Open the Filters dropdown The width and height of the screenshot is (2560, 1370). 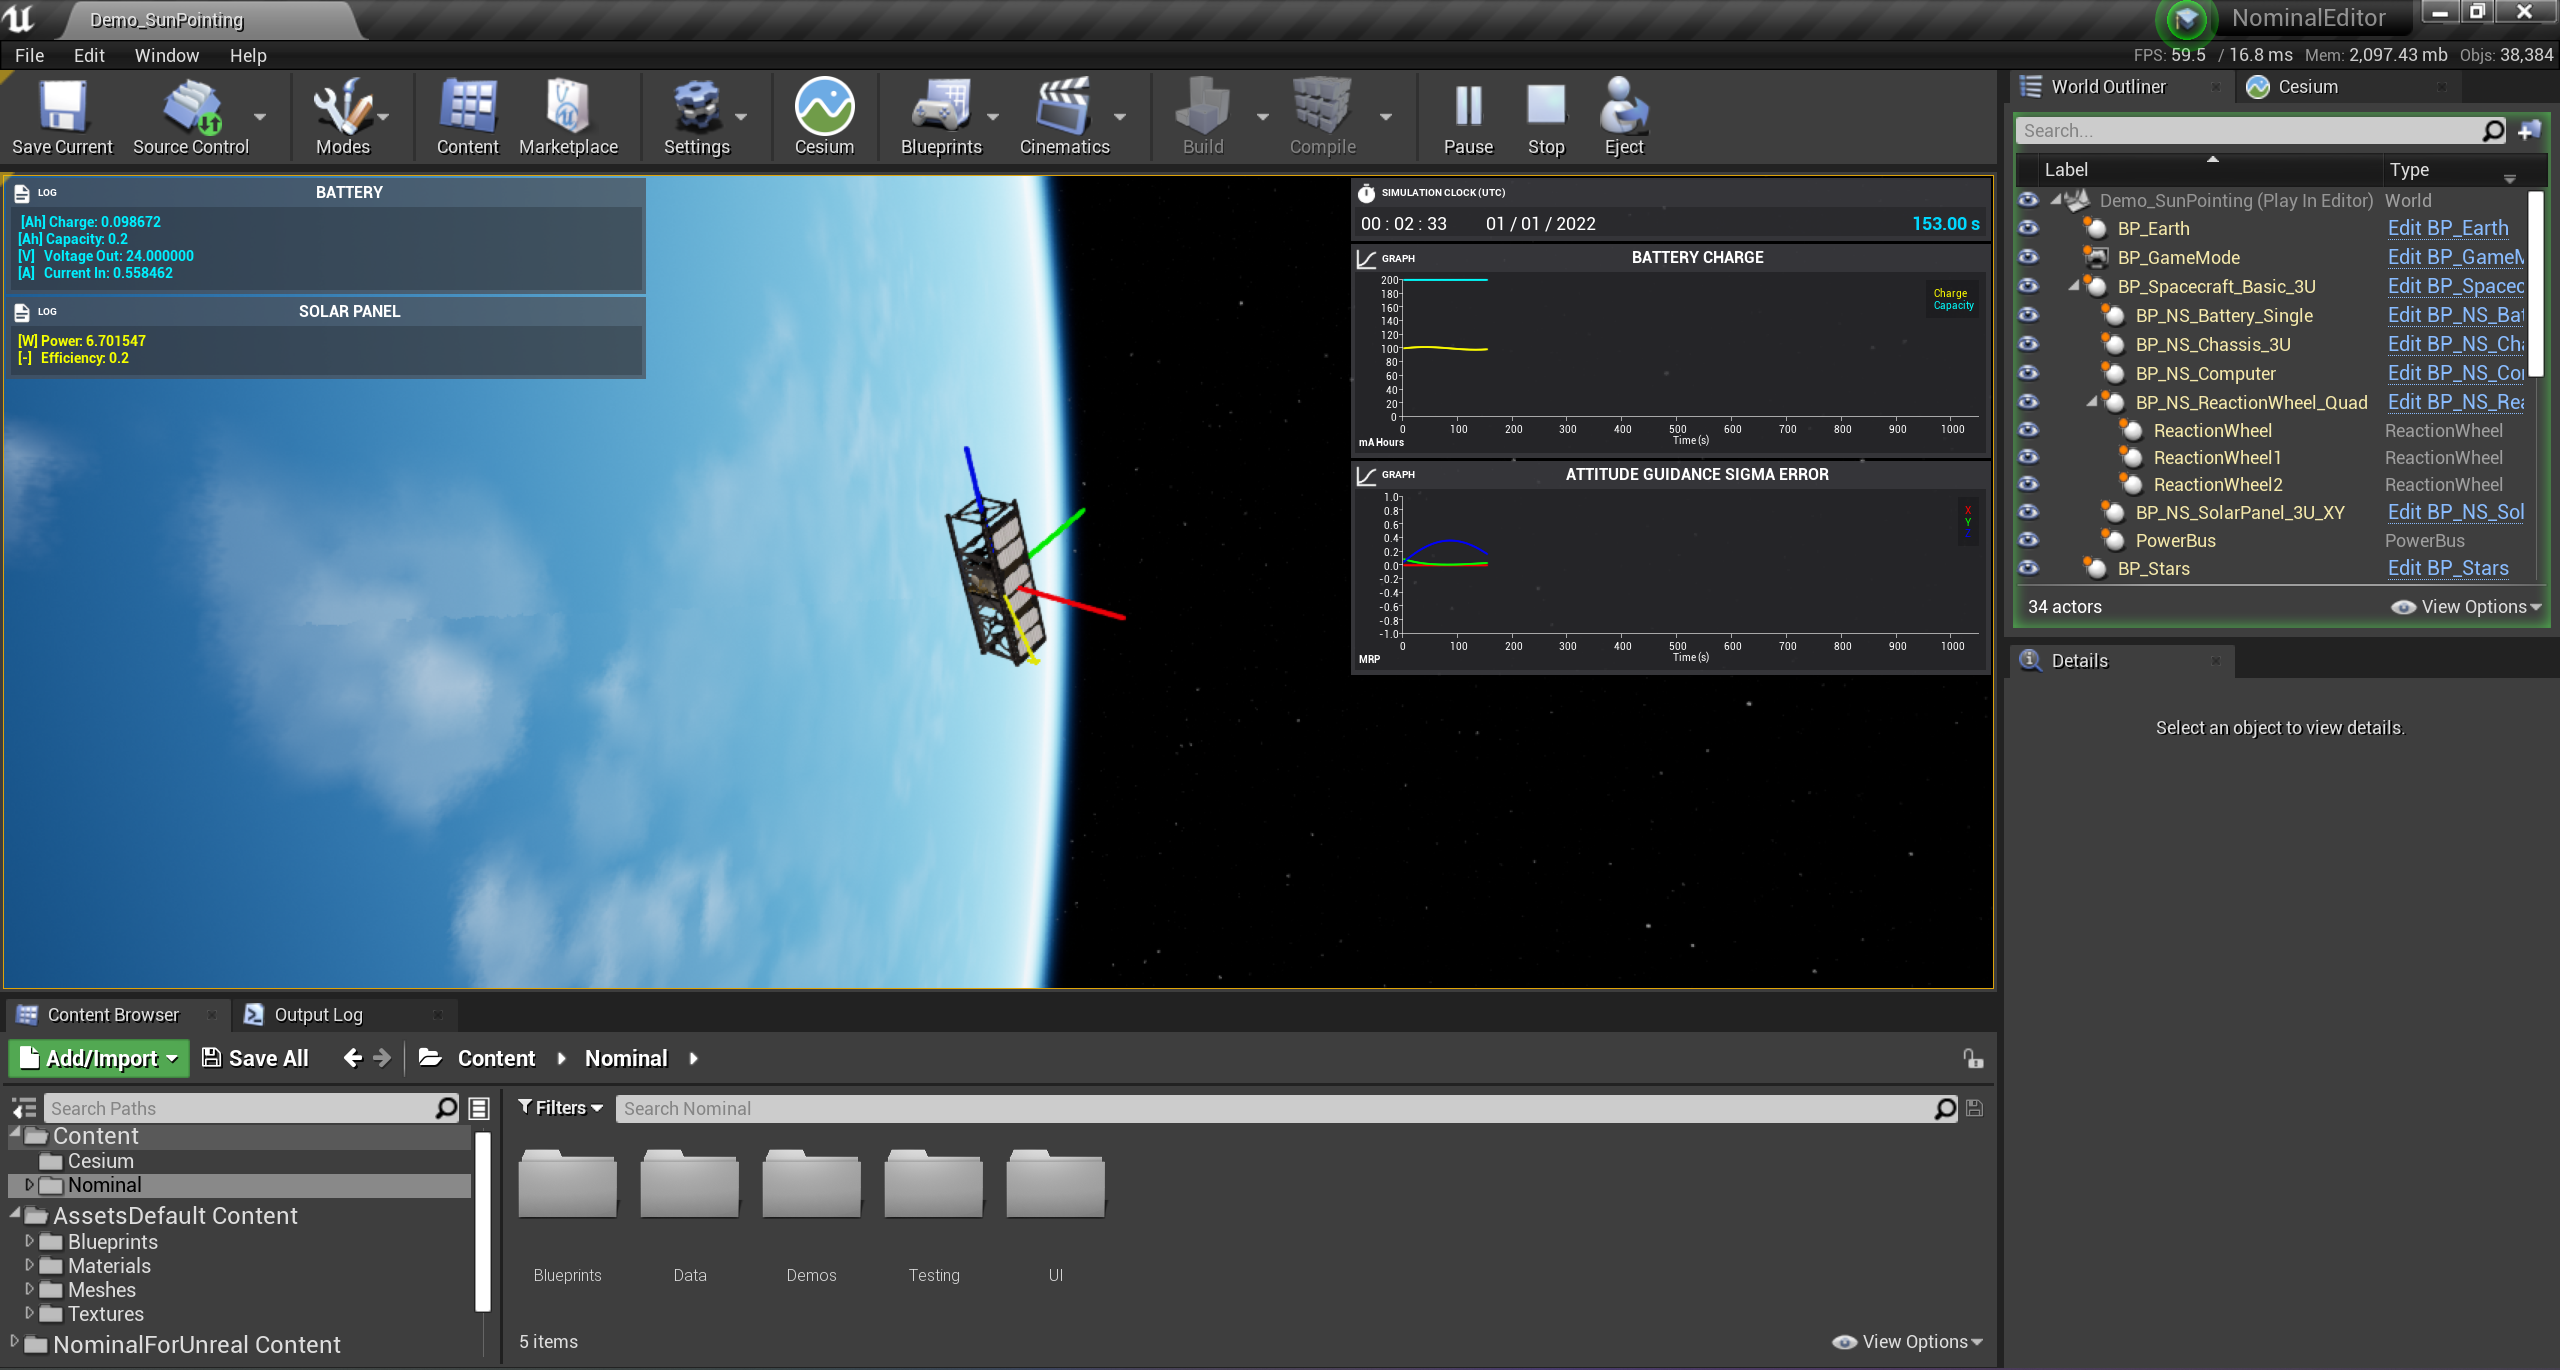coord(560,1108)
